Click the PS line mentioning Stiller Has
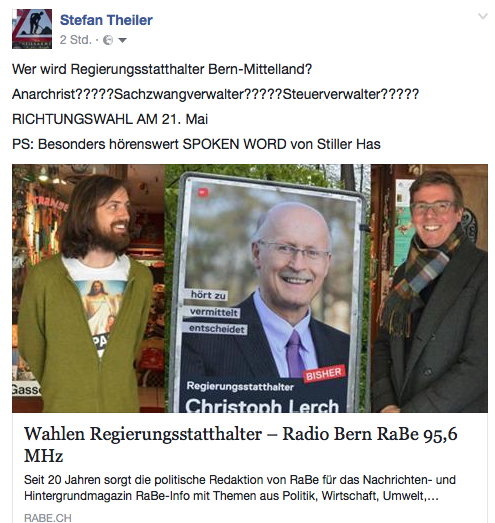 [x=196, y=144]
